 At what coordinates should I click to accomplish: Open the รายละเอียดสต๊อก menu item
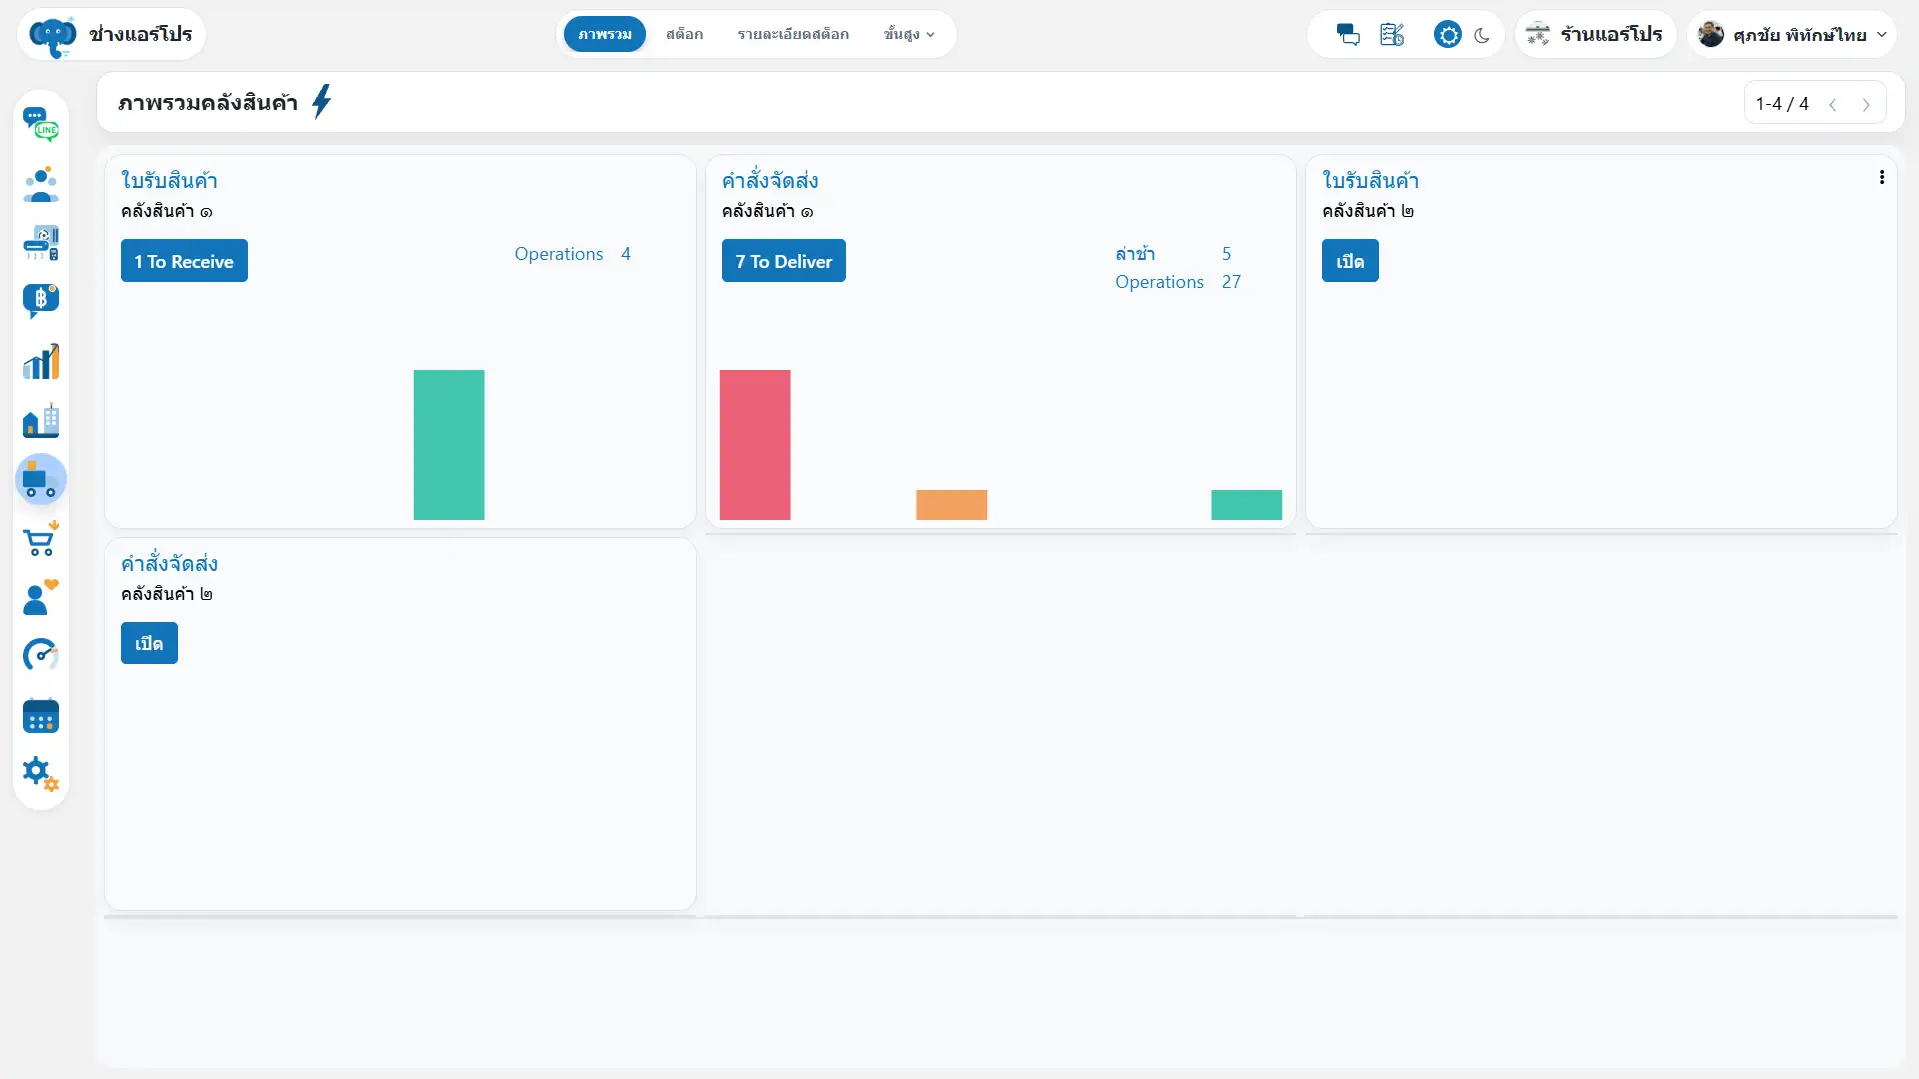click(x=793, y=34)
